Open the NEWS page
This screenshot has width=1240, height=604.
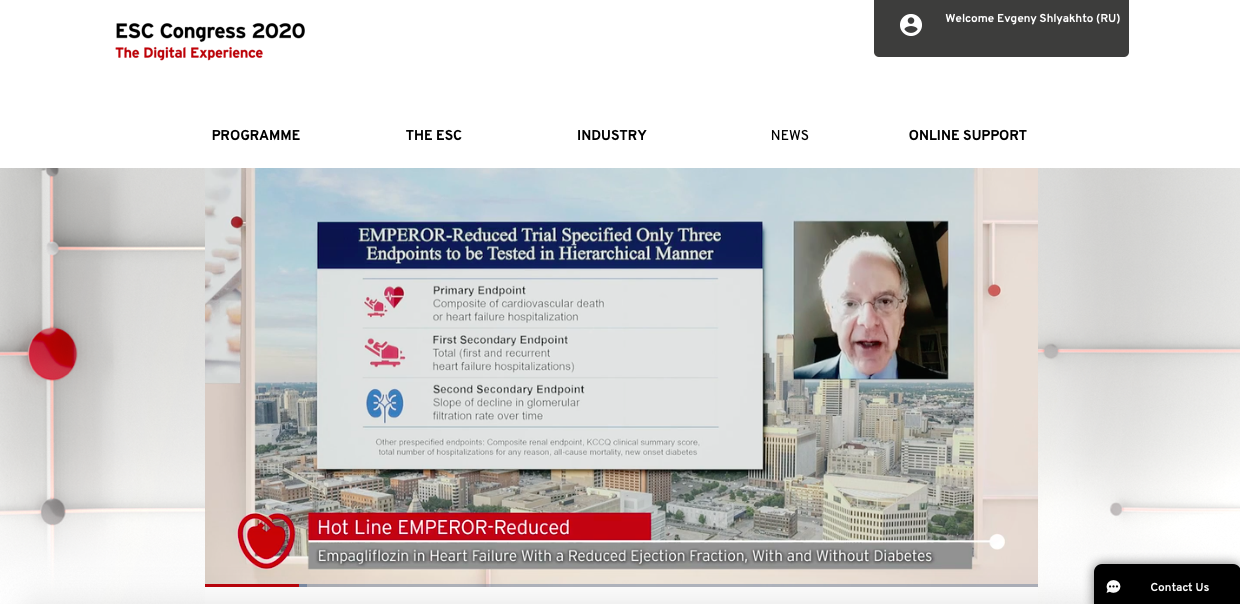tap(789, 136)
